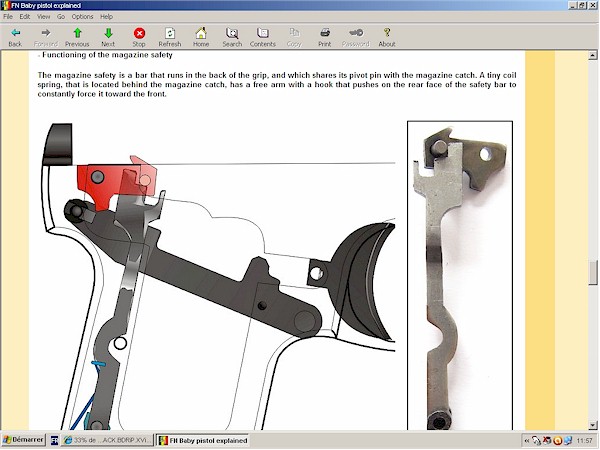
Task: Go back using the Back arrow
Action: (x=15, y=38)
